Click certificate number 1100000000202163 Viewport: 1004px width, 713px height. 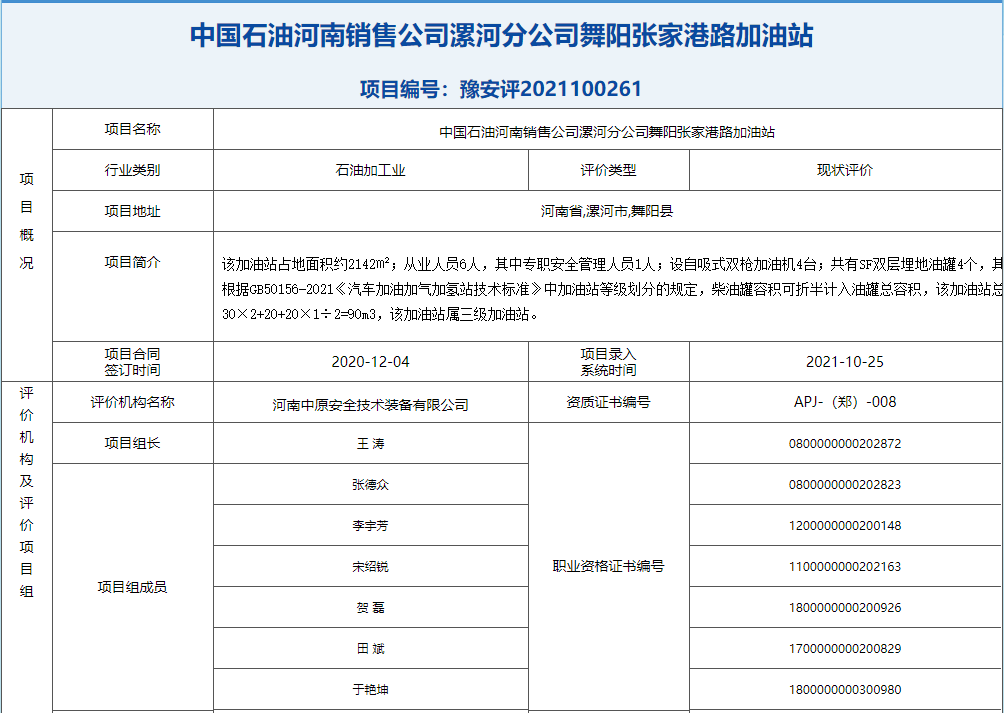pyautogui.click(x=845, y=567)
